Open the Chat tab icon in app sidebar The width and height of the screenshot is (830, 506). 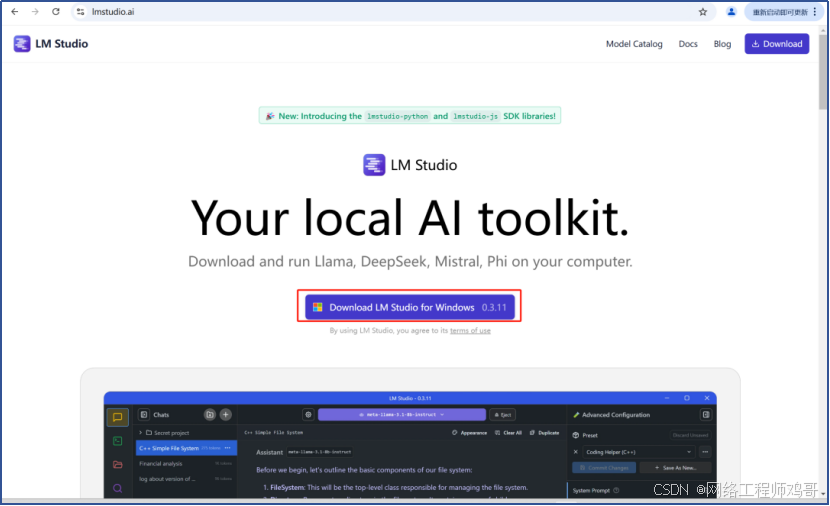pos(118,417)
